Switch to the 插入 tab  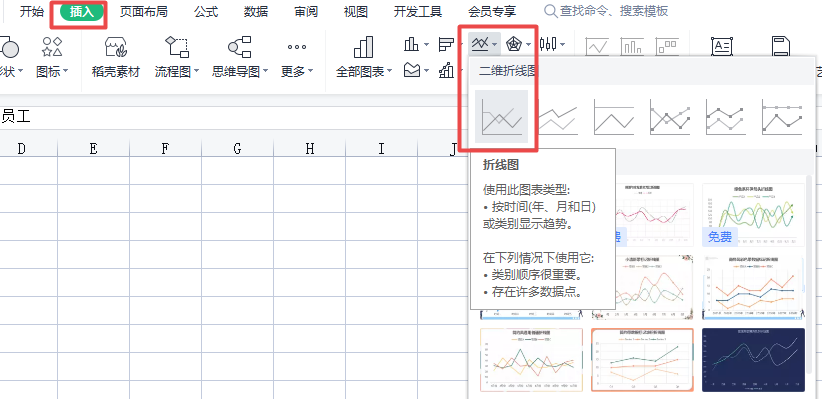81,12
